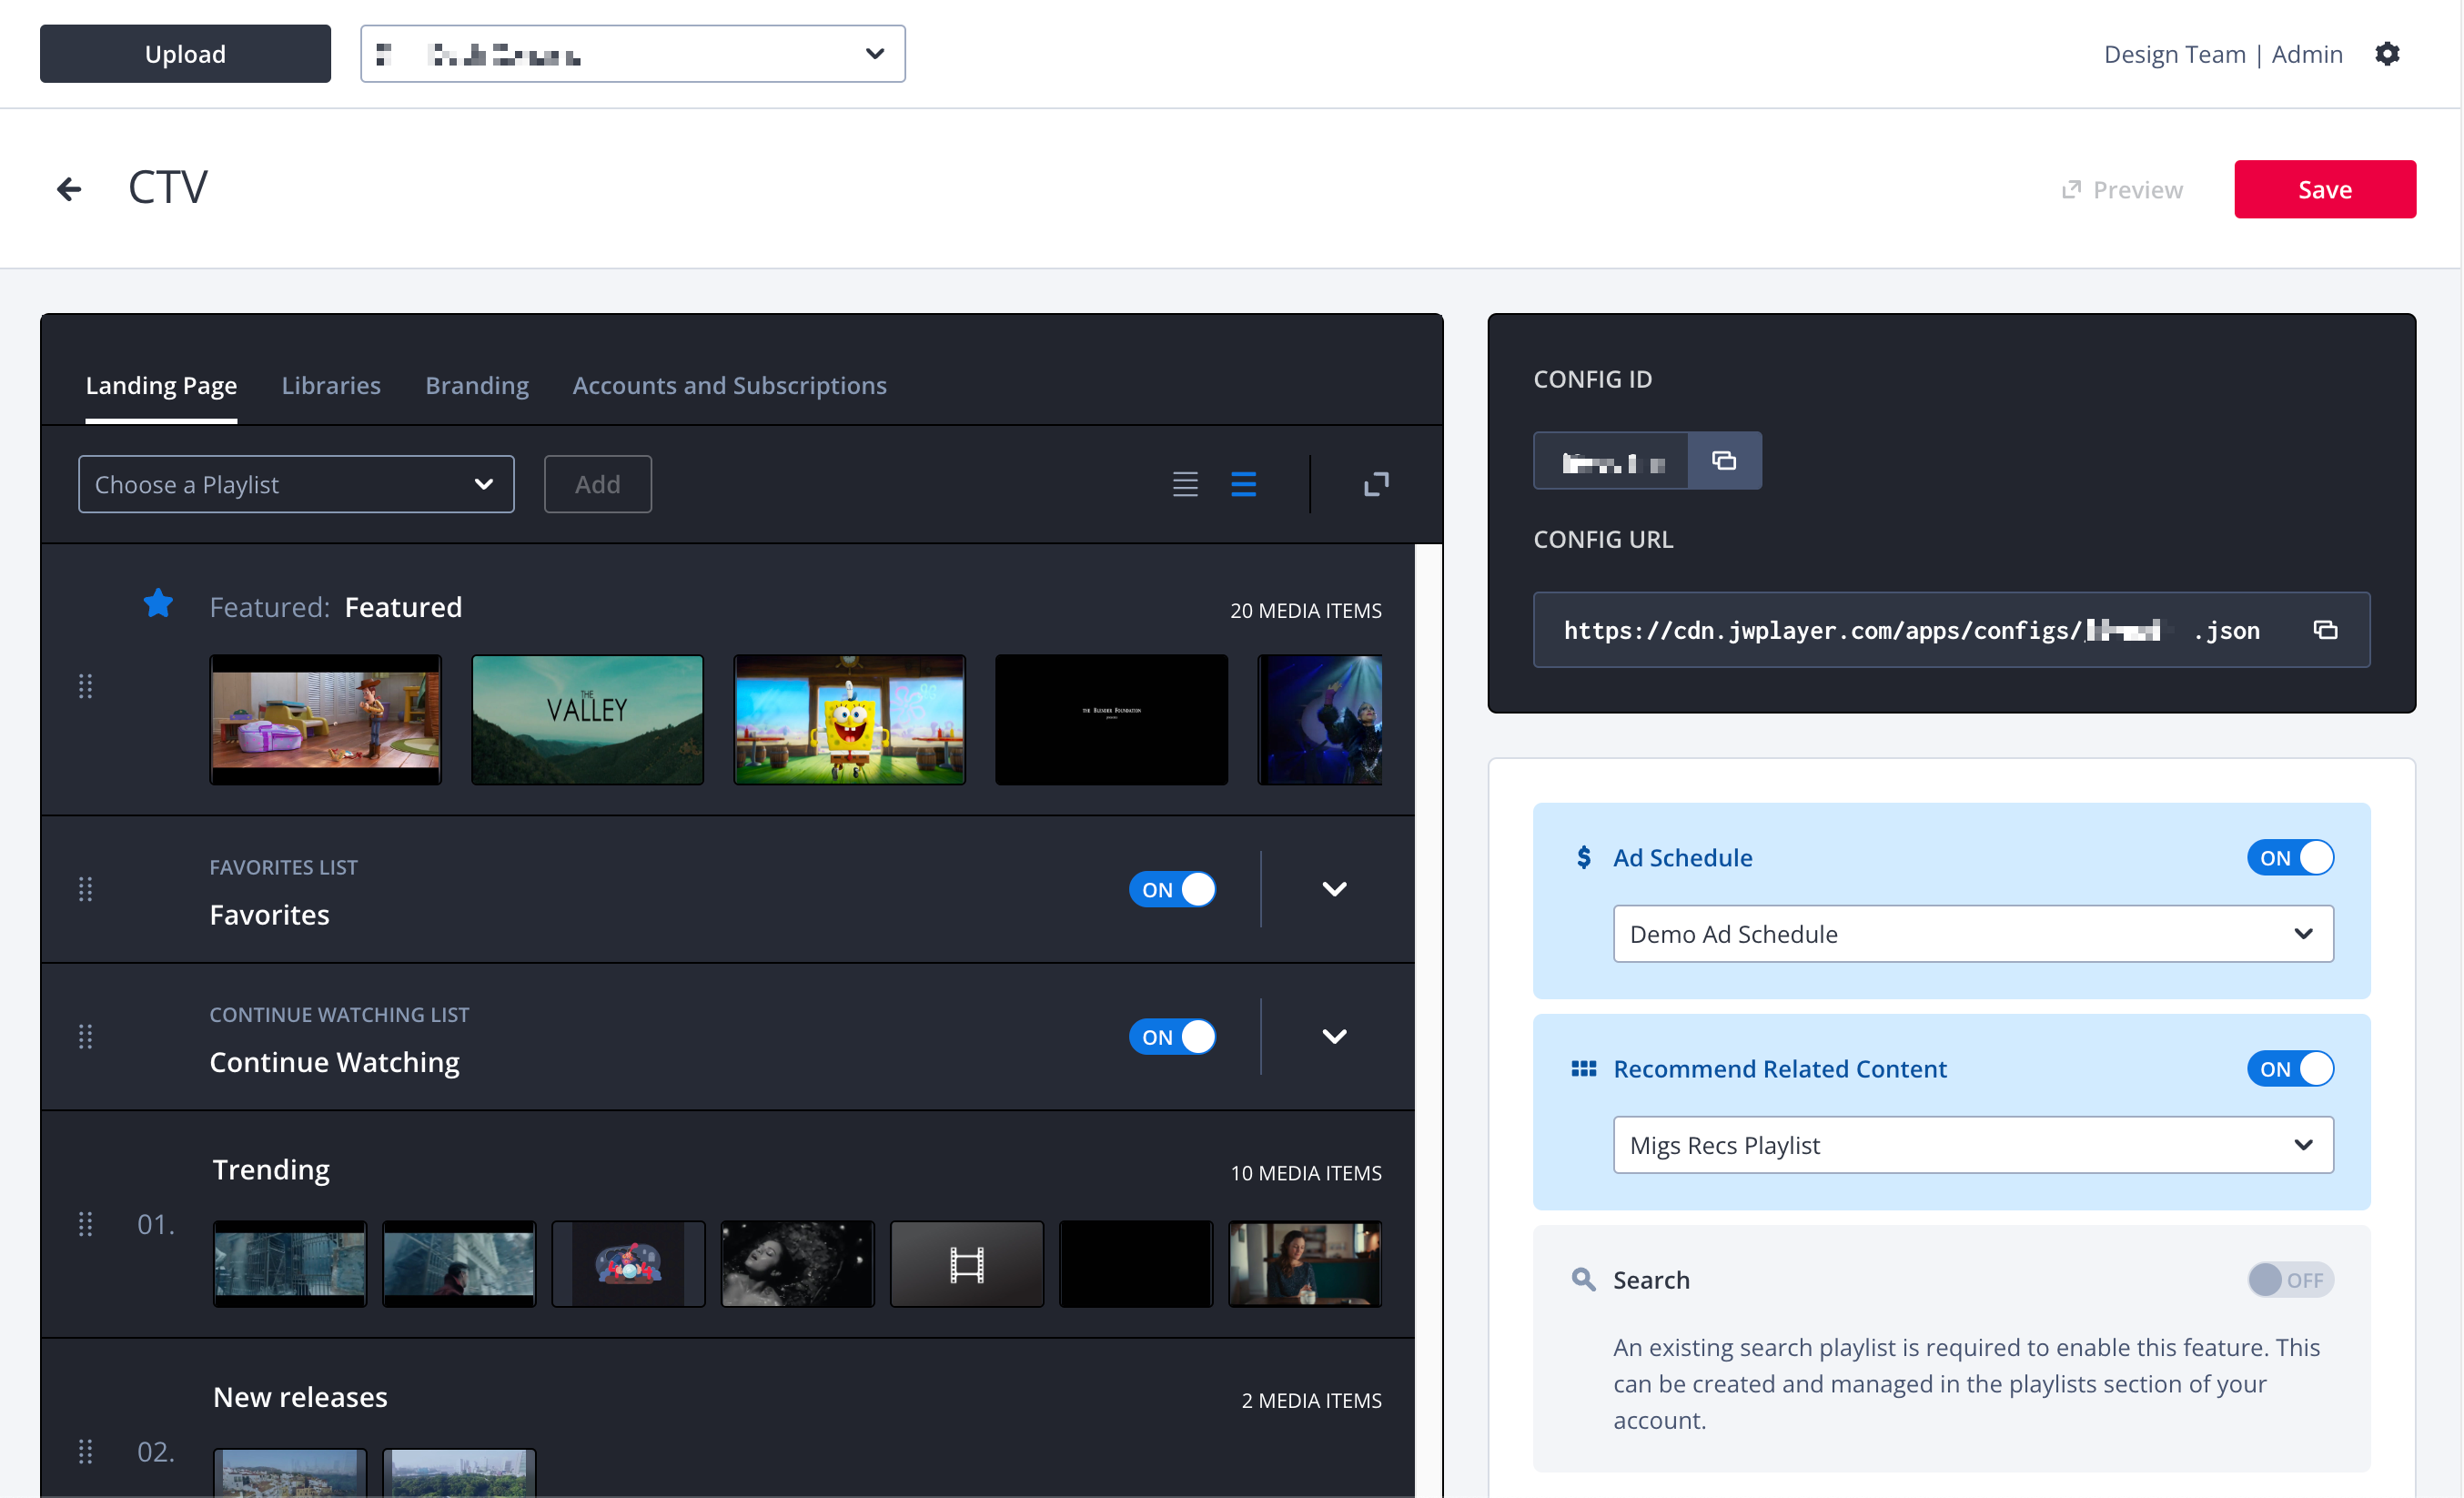Turn off the Favorites list toggle
Screen dimensions: 2464x1498
click(x=1172, y=890)
